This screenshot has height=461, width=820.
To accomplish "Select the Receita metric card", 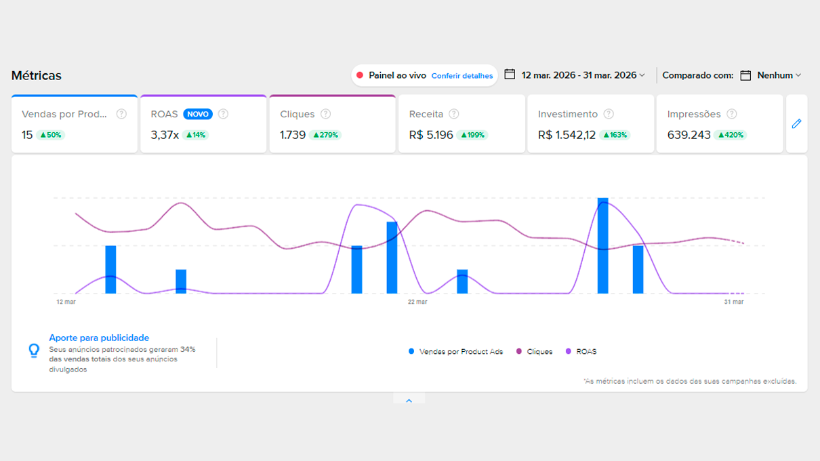I will [x=462, y=124].
